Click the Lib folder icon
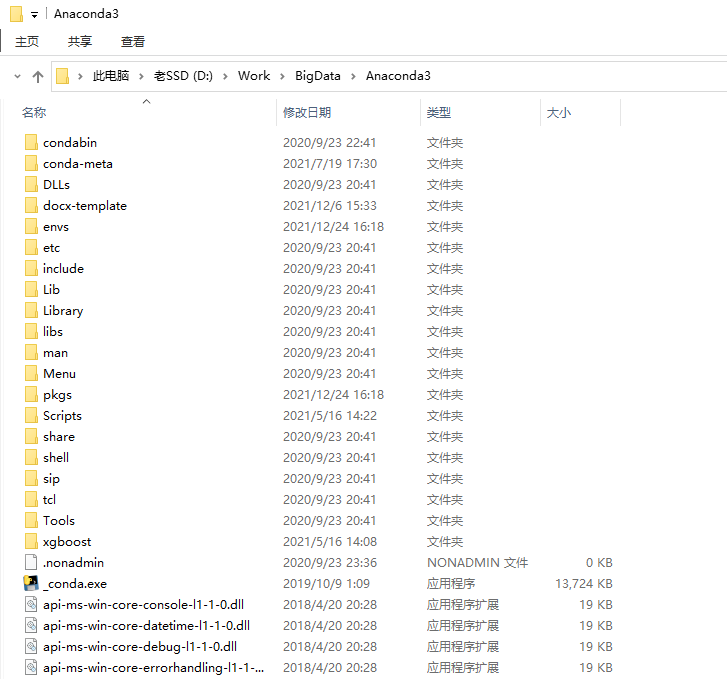The height and width of the screenshot is (679, 727). click(31, 289)
